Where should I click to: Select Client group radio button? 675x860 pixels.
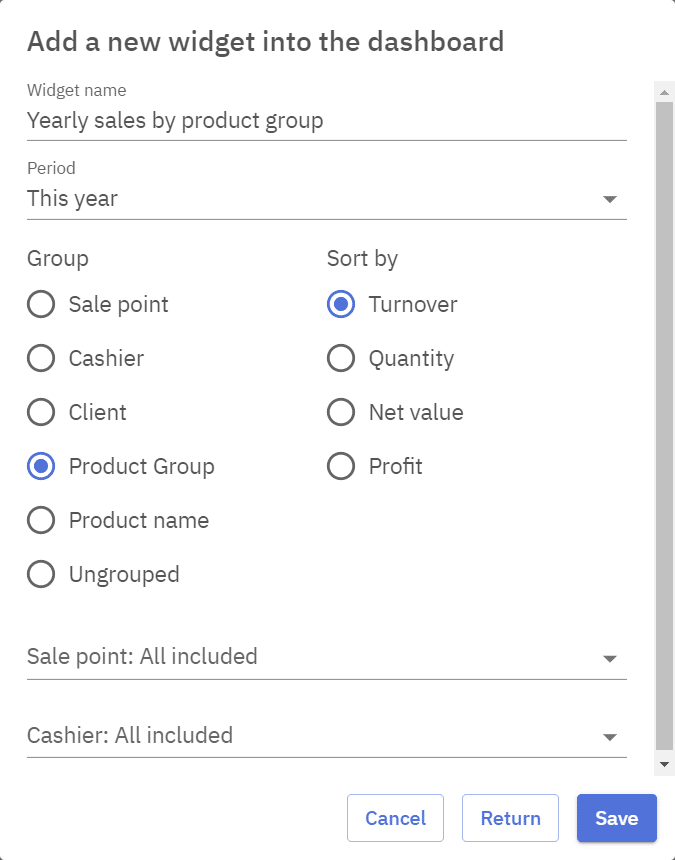[x=41, y=413]
